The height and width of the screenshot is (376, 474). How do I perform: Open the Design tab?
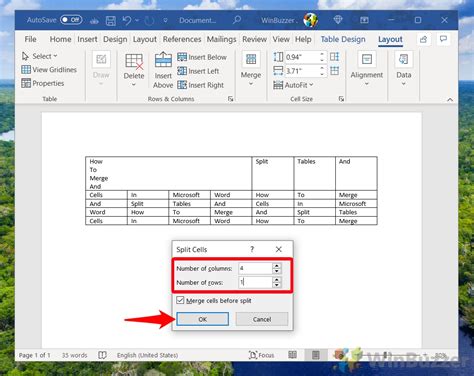115,39
